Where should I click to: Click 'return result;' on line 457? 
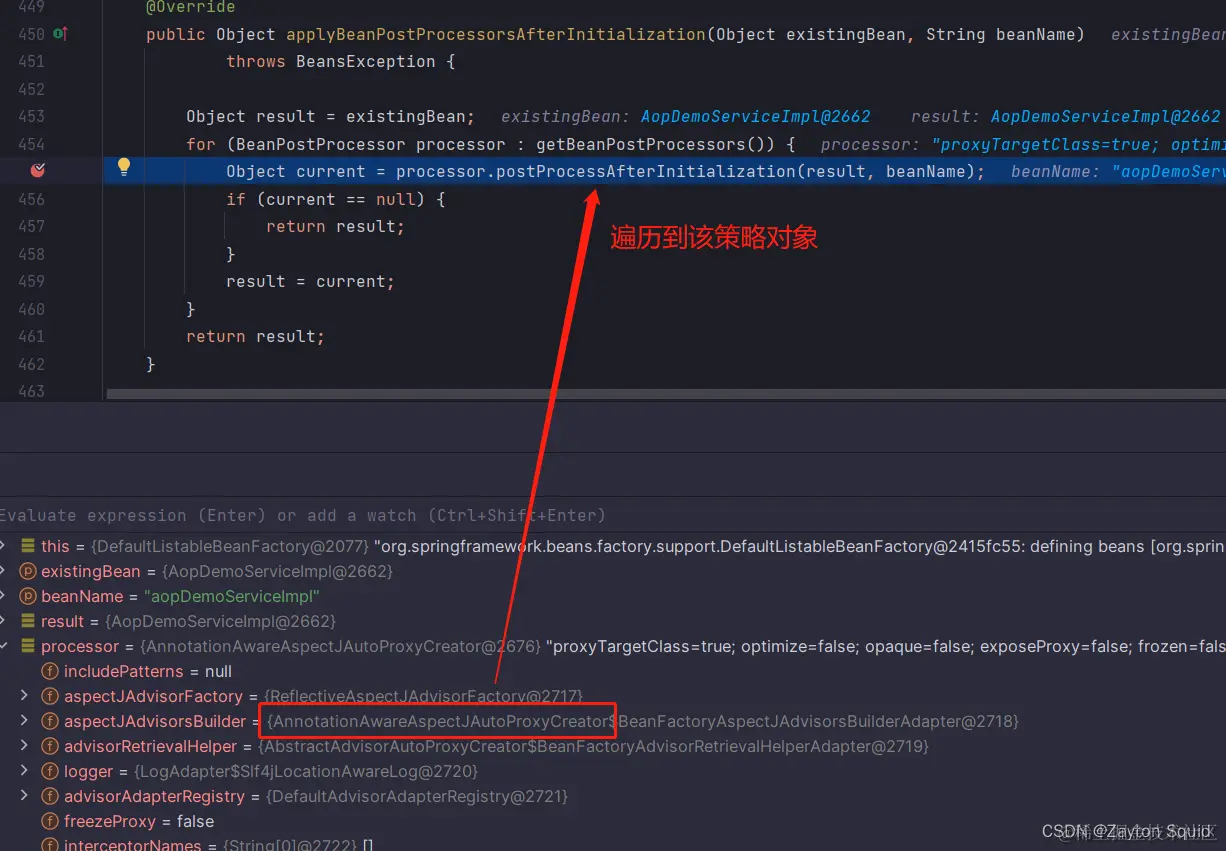point(336,226)
